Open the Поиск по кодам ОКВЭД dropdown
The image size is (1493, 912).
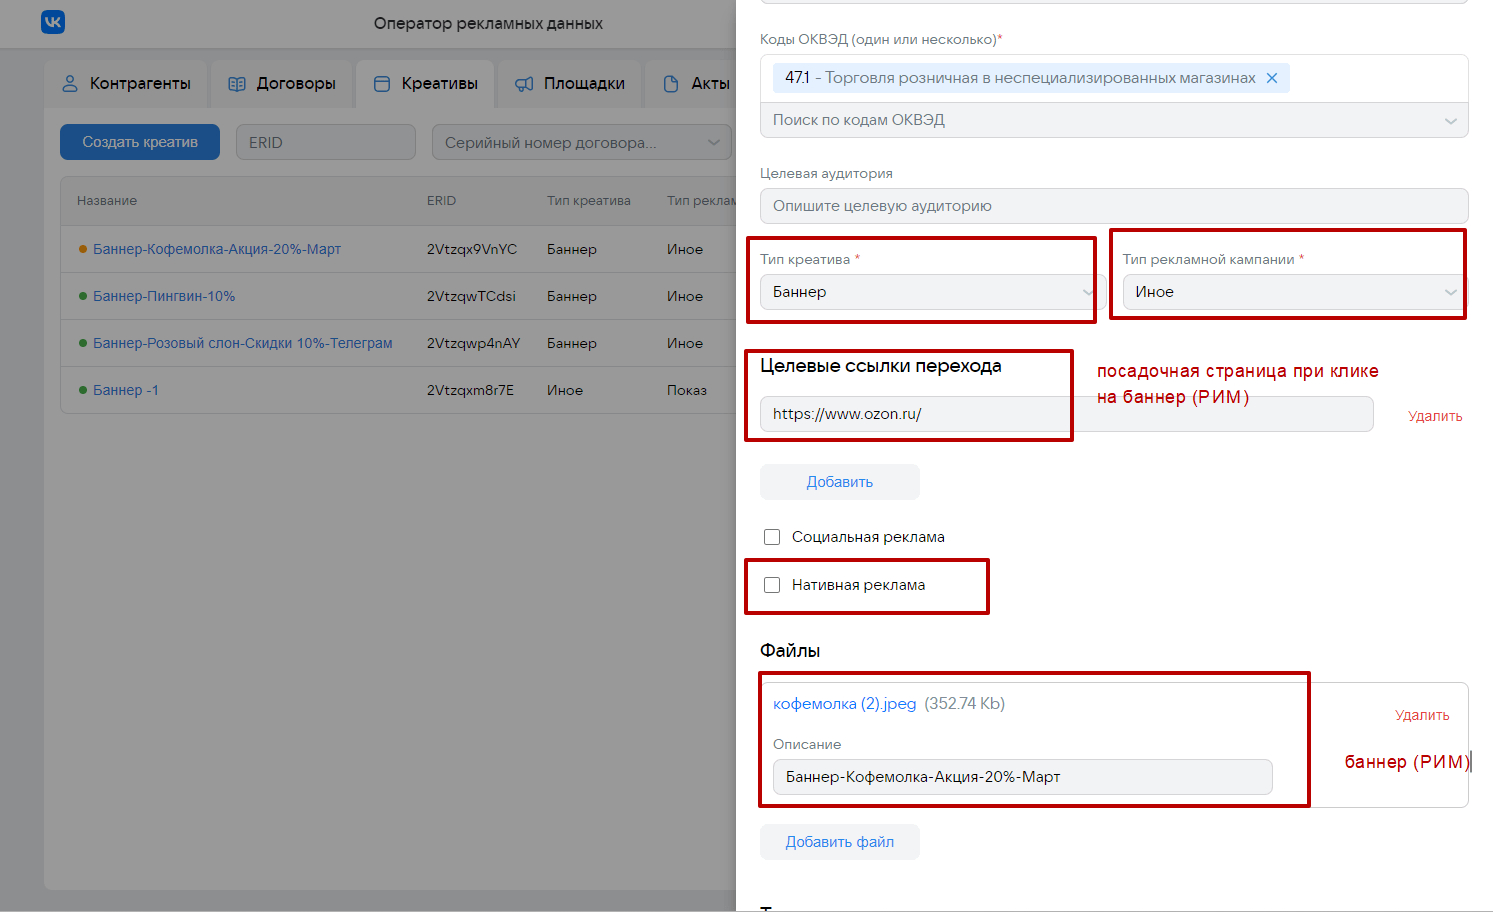tap(1114, 120)
